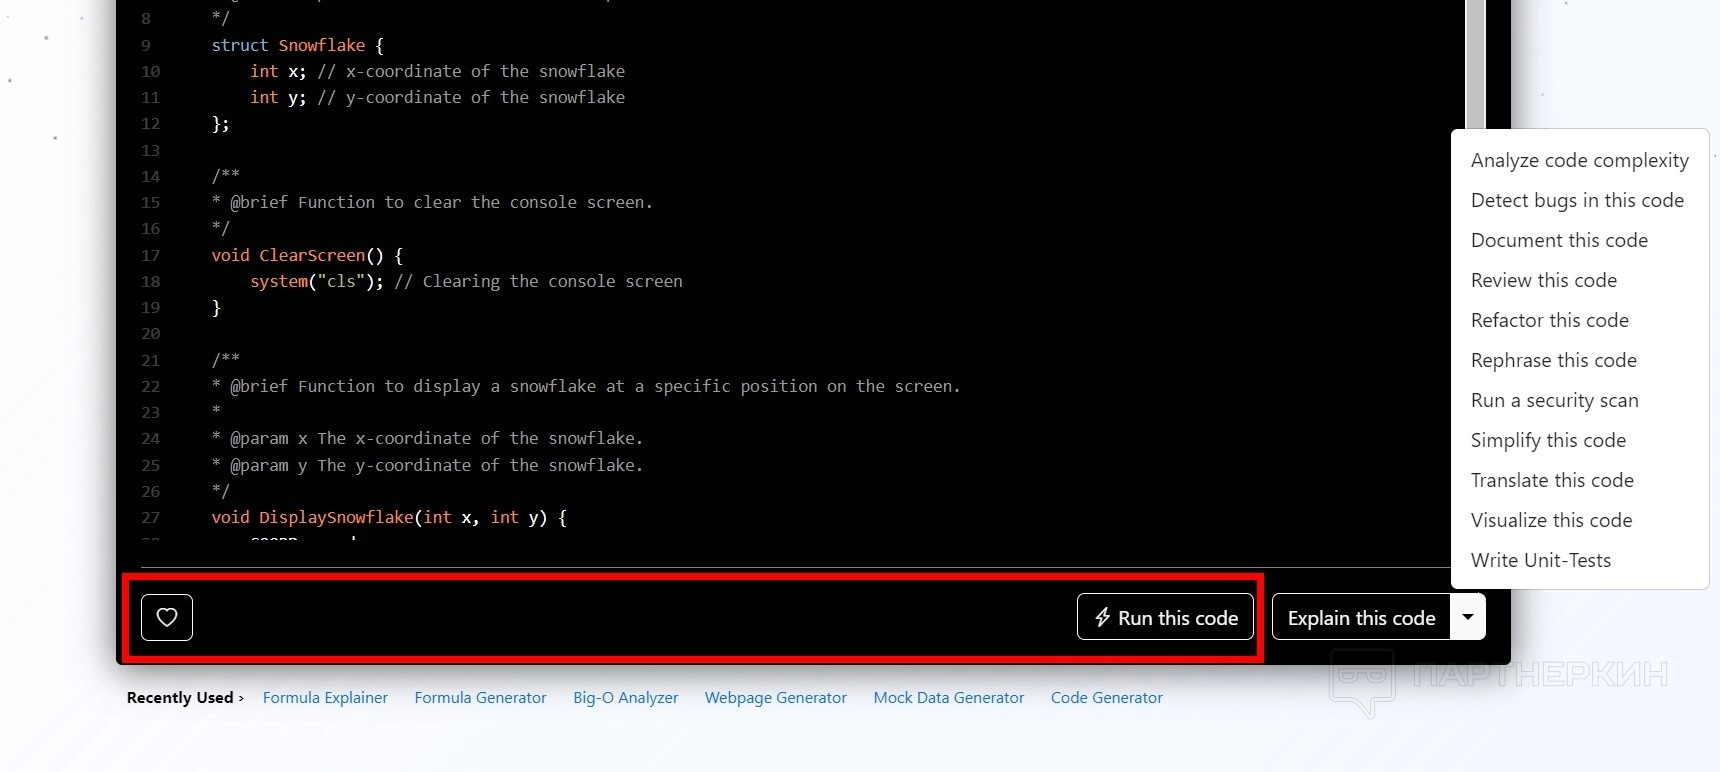
Task: Click the '@param y The y-coordinate' comment line
Action: (427, 465)
